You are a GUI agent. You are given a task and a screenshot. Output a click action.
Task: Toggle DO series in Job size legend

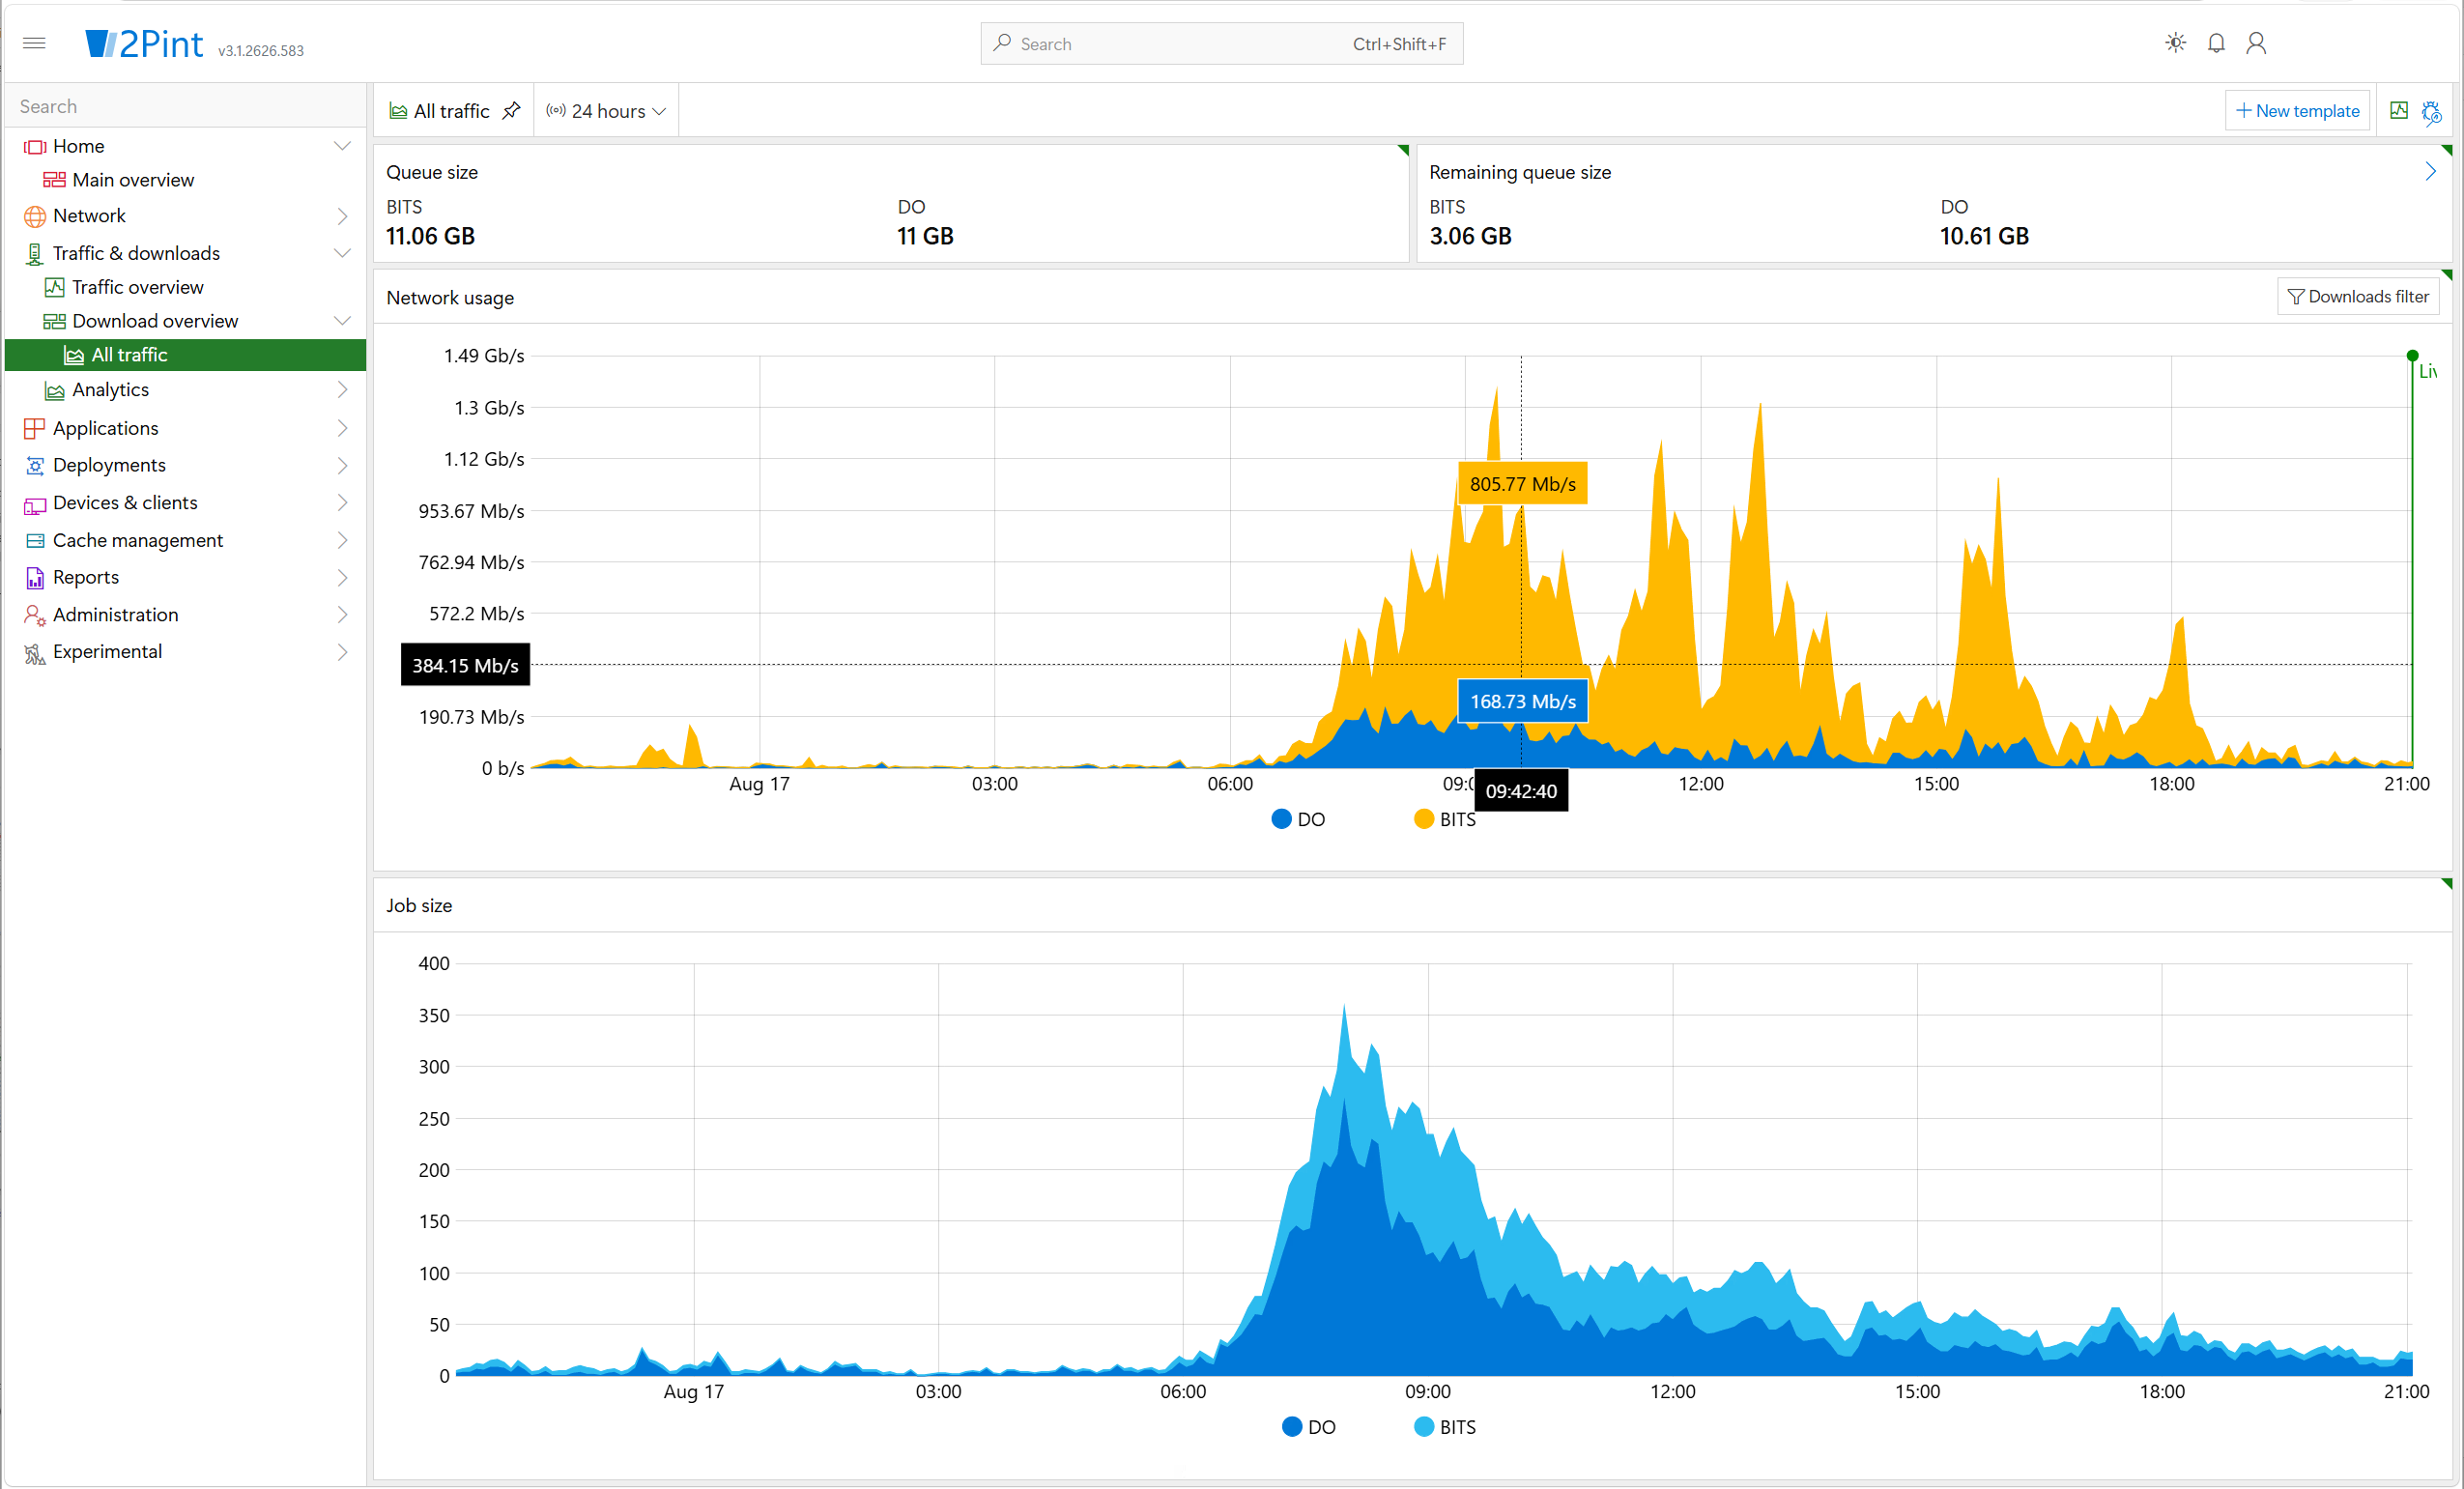(1308, 1427)
